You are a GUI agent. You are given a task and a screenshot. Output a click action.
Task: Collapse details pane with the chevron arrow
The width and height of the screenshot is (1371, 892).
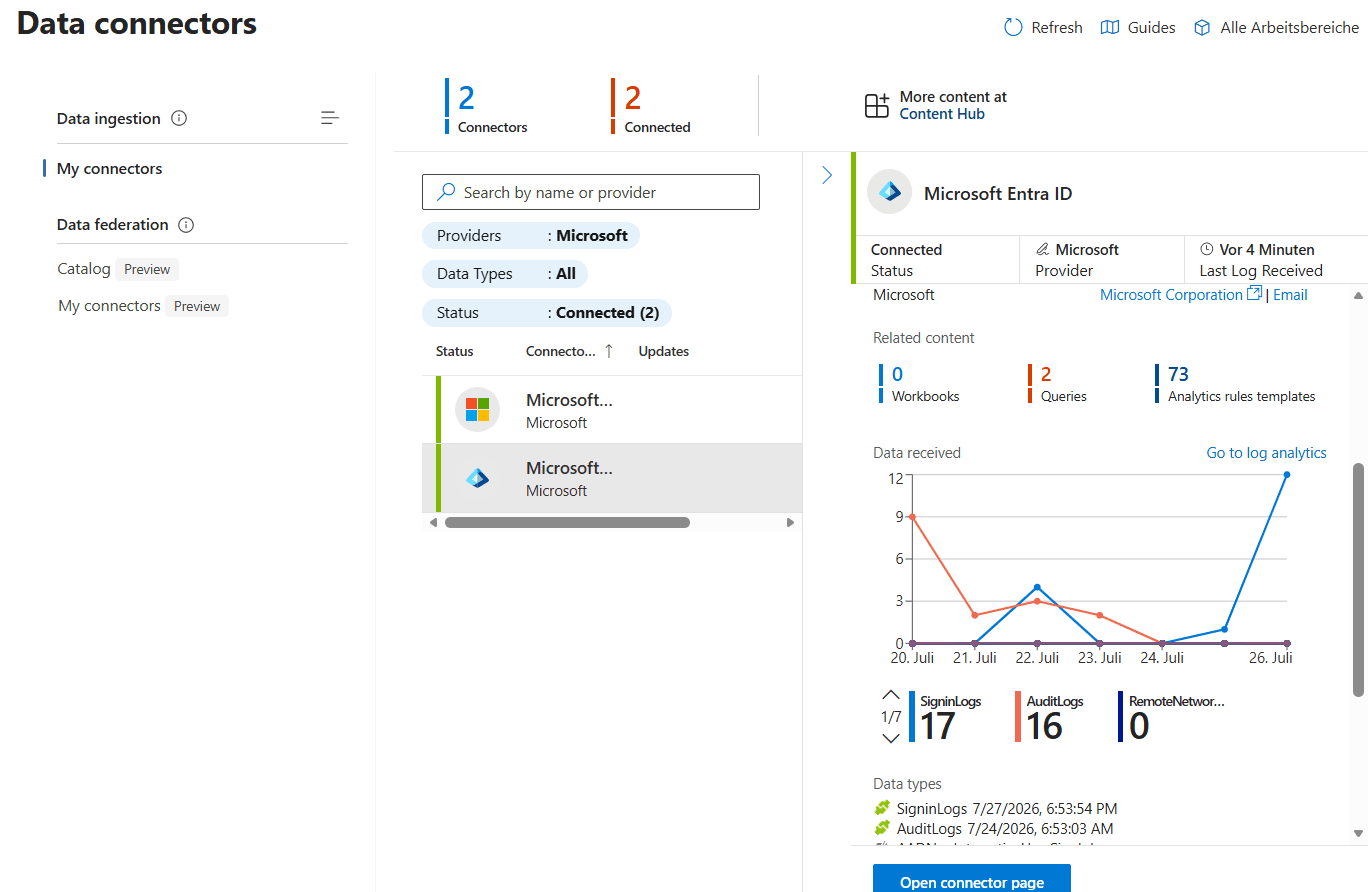827,175
